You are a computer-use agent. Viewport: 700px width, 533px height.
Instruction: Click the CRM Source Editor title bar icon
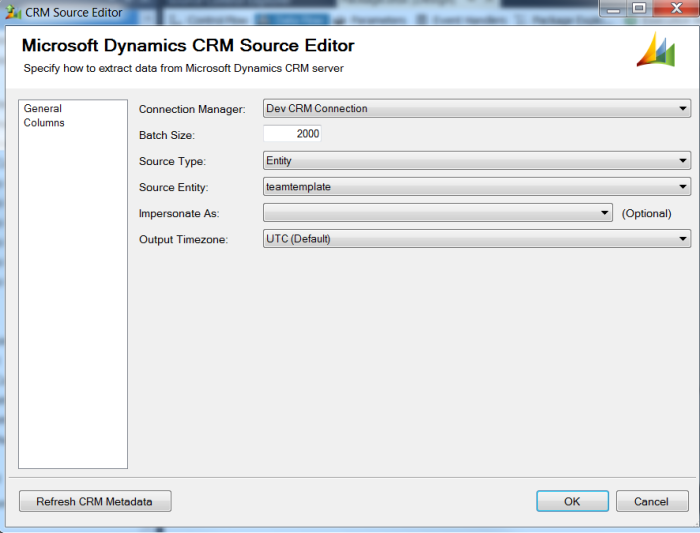pyautogui.click(x=11, y=12)
